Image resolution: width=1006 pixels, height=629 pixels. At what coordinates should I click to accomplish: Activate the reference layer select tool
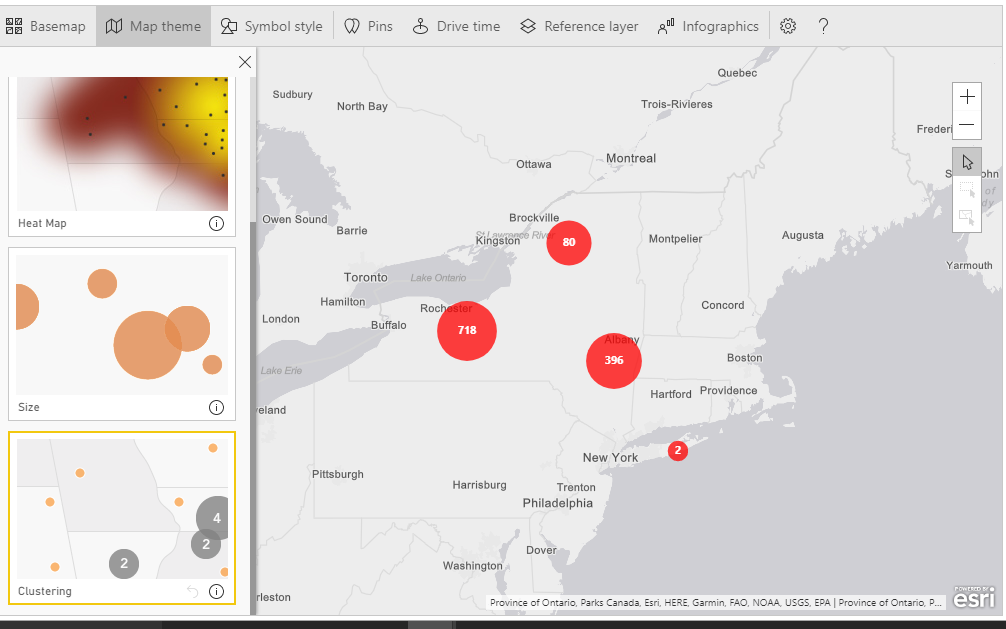pyautogui.click(x=967, y=218)
